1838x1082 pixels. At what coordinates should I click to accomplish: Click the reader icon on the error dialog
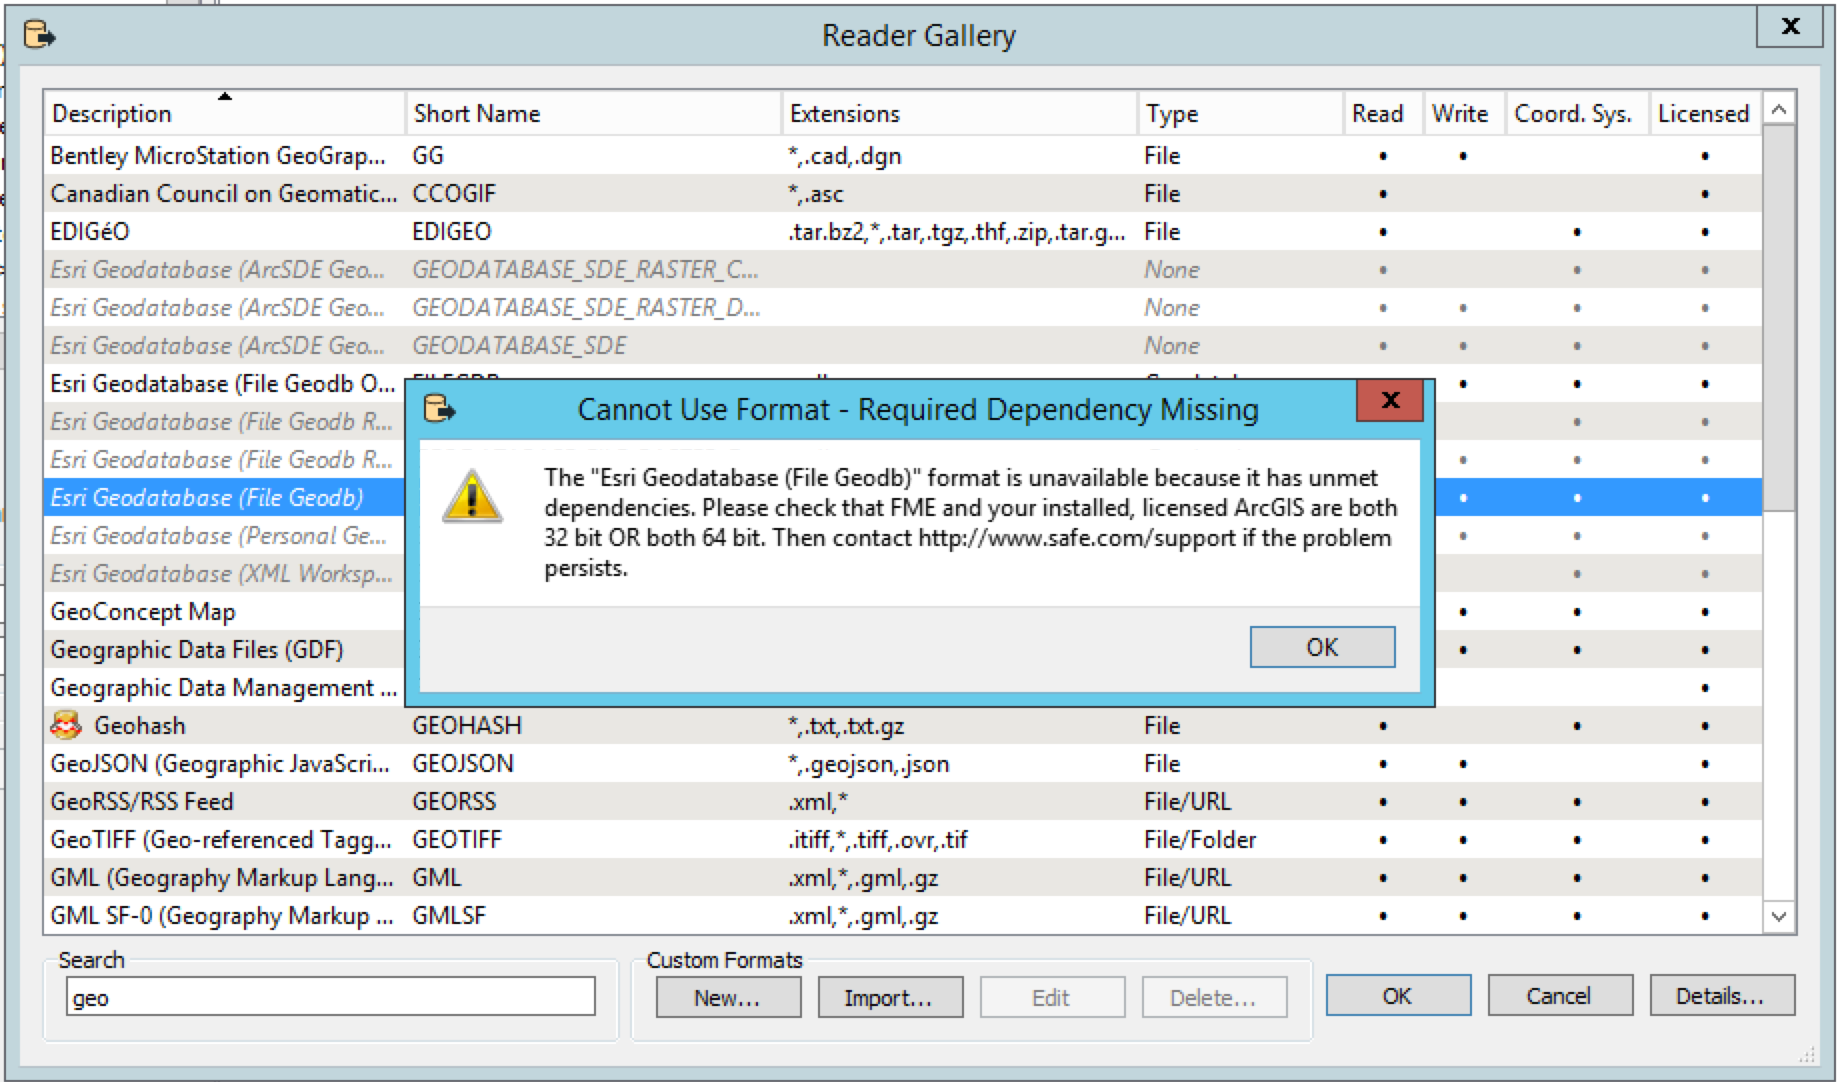pyautogui.click(x=440, y=409)
